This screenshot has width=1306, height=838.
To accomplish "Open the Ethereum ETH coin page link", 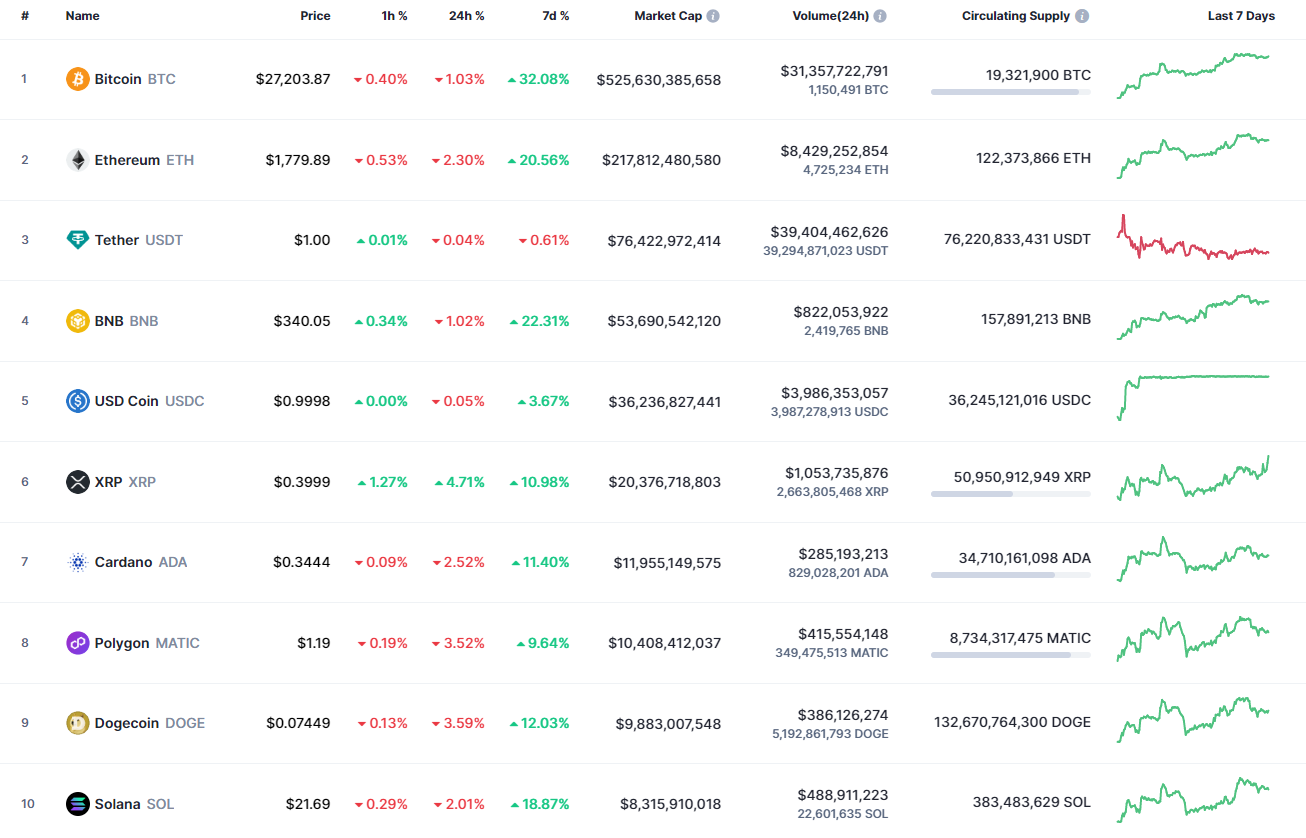I will click(x=130, y=160).
